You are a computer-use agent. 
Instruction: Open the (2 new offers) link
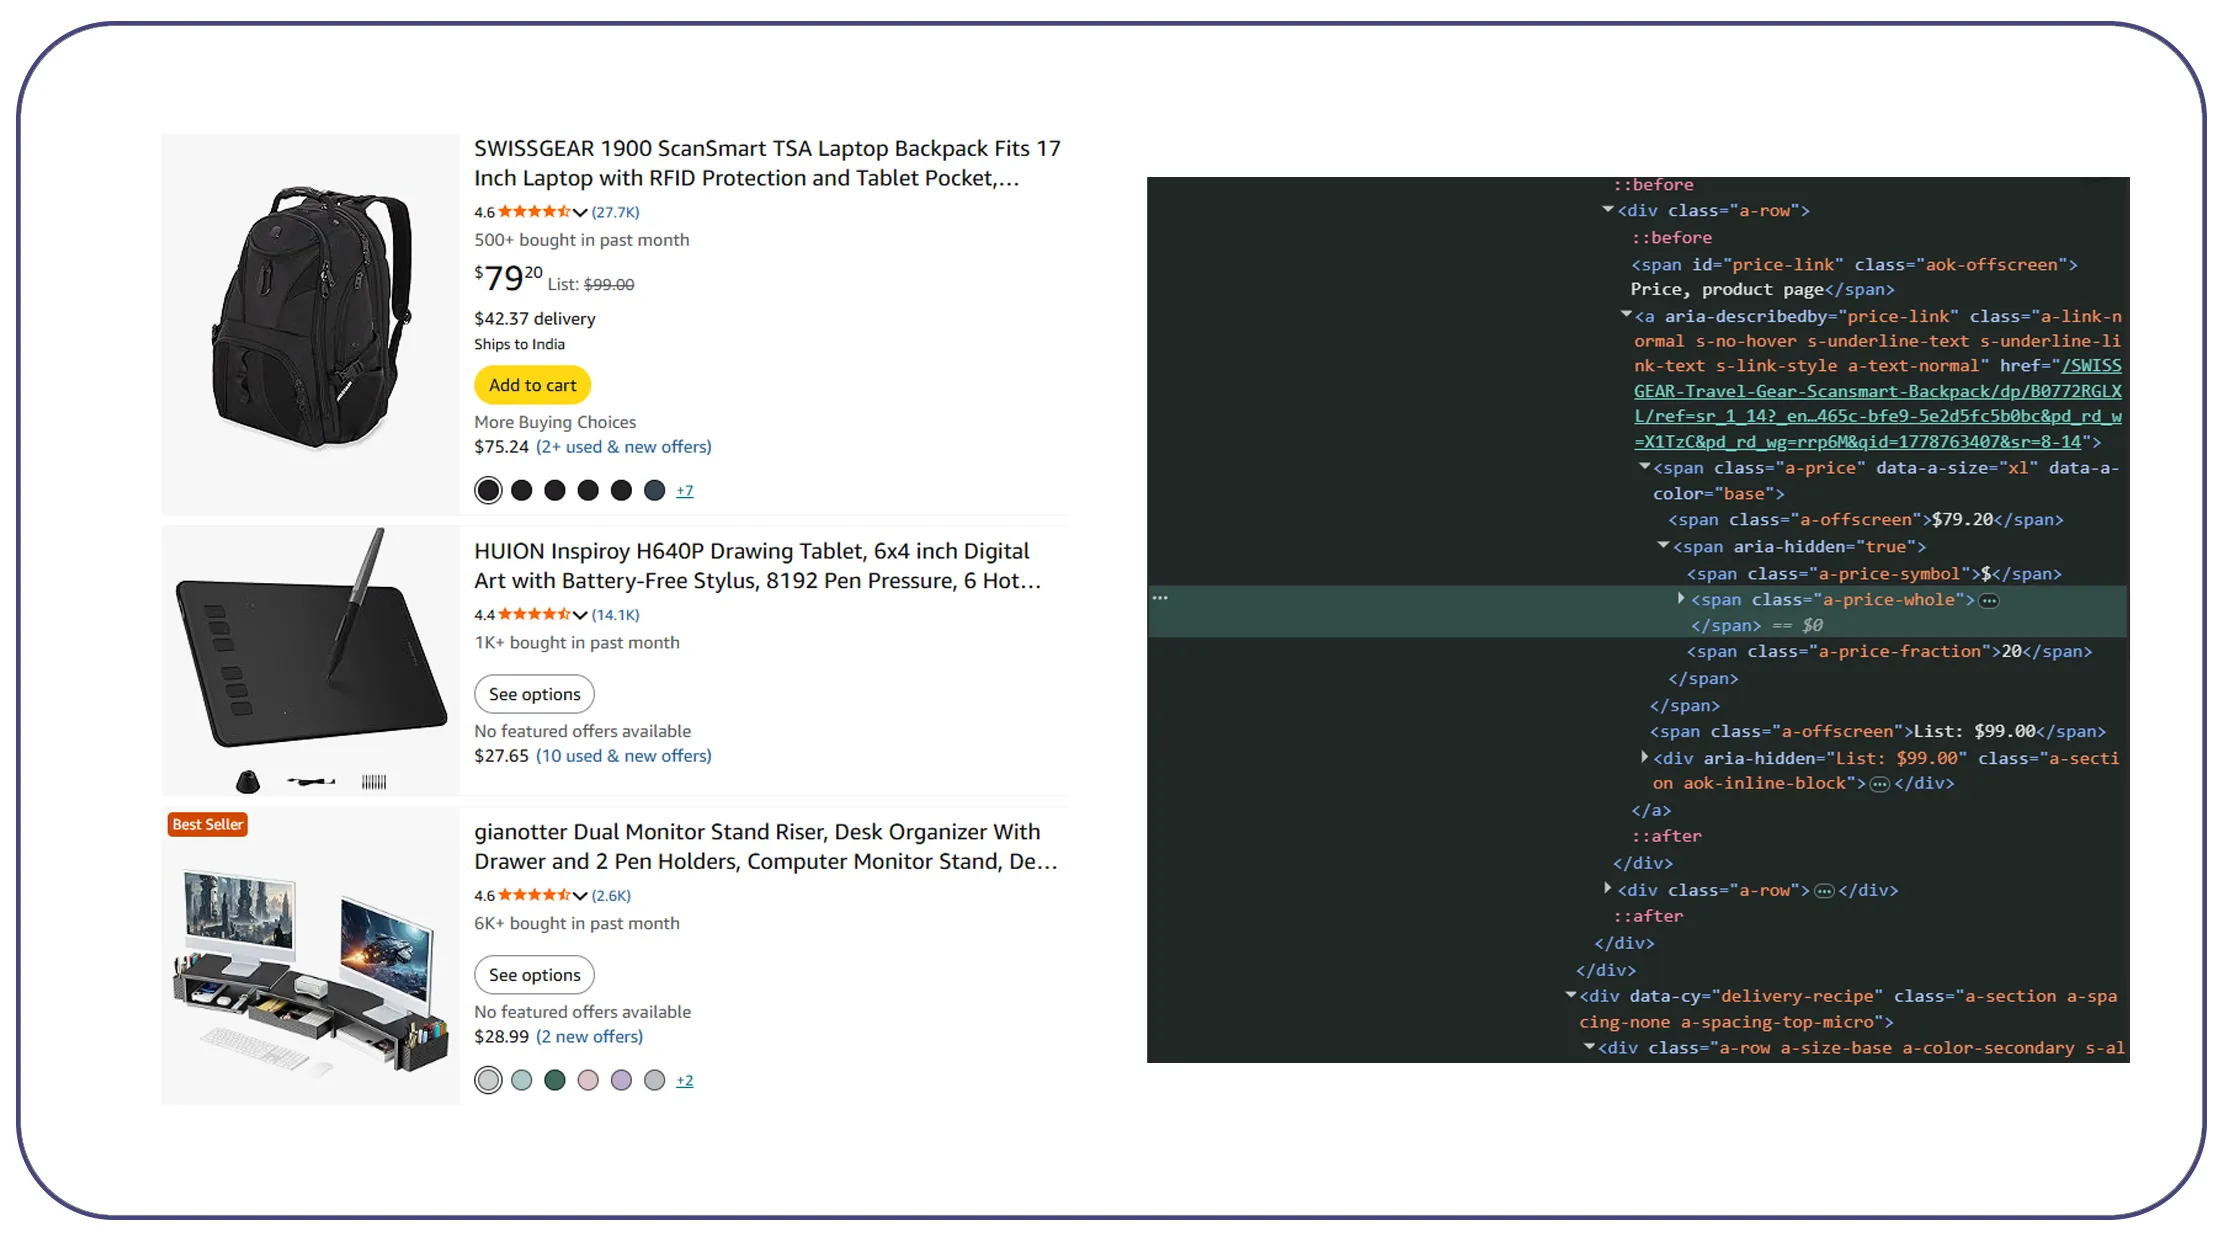[x=589, y=1037]
